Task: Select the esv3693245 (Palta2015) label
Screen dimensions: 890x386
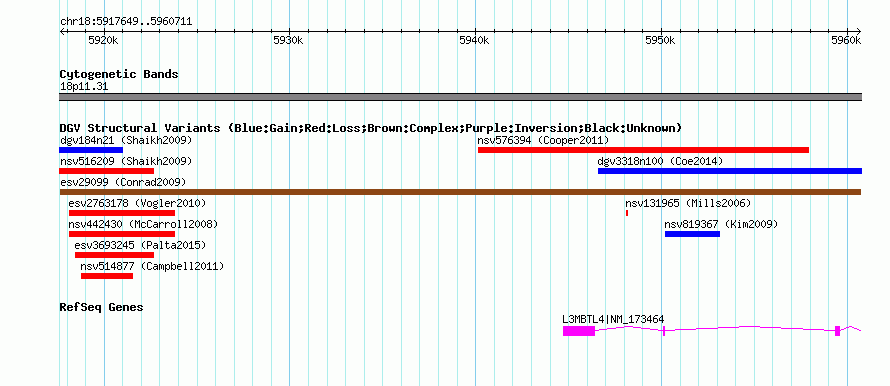Action: [x=140, y=245]
